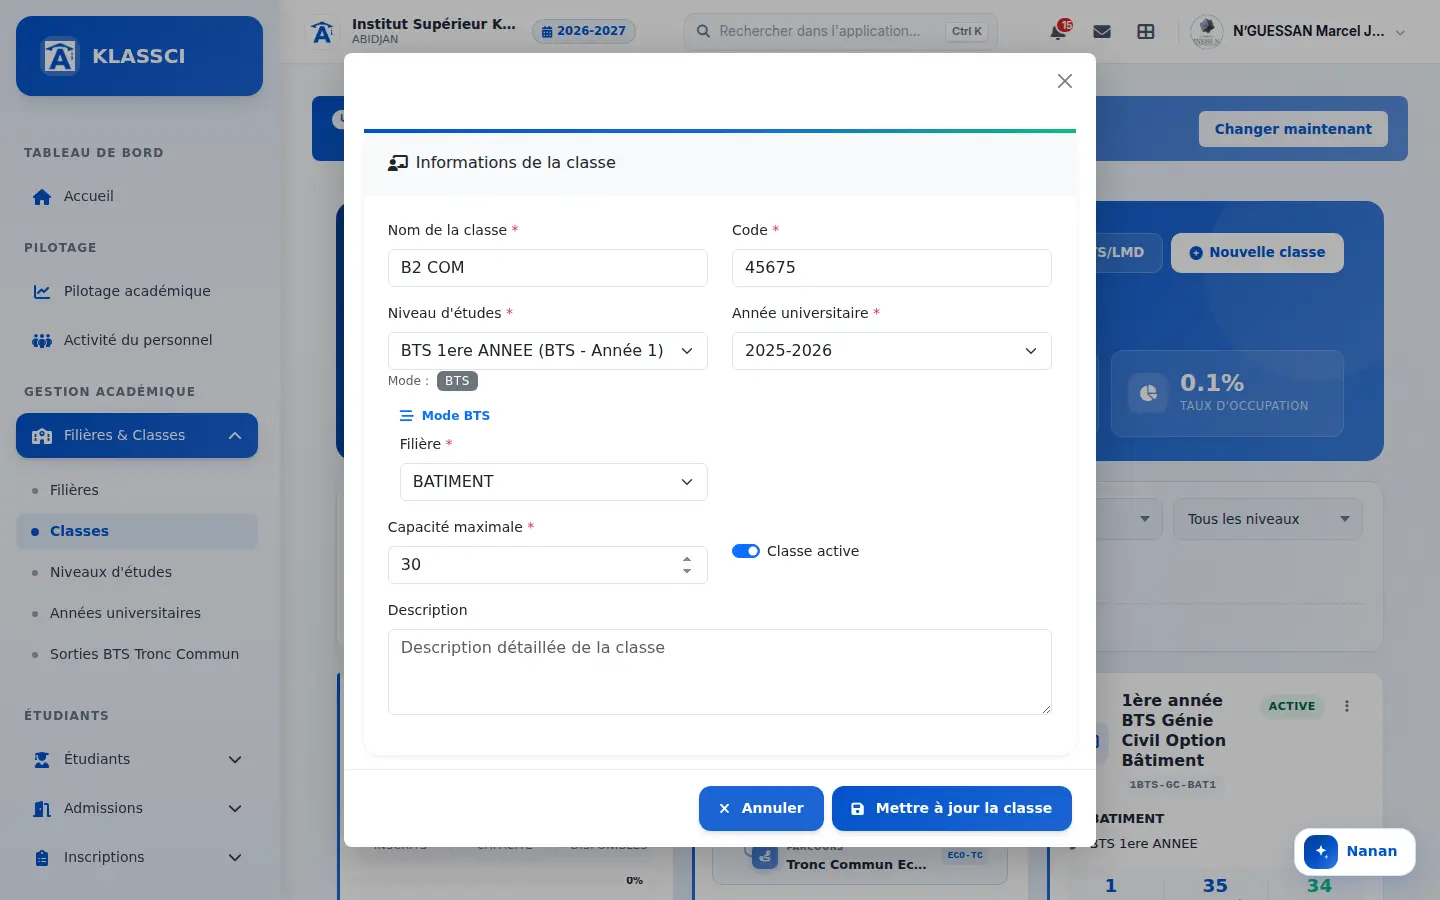
Task: Open Sorties BTS Tronc Commun
Action: (x=137, y=654)
